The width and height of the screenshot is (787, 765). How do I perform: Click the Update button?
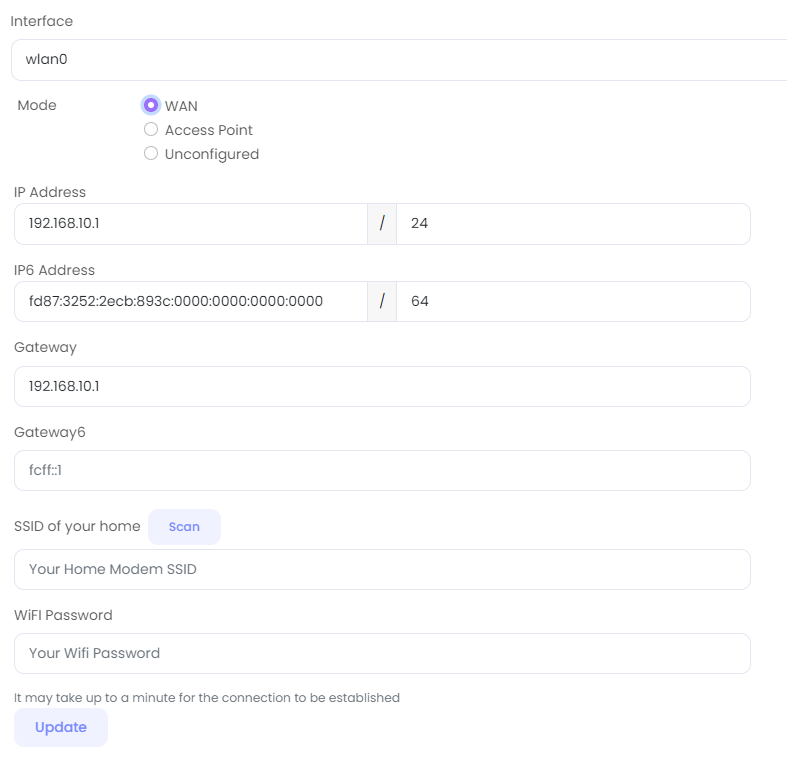[61, 727]
